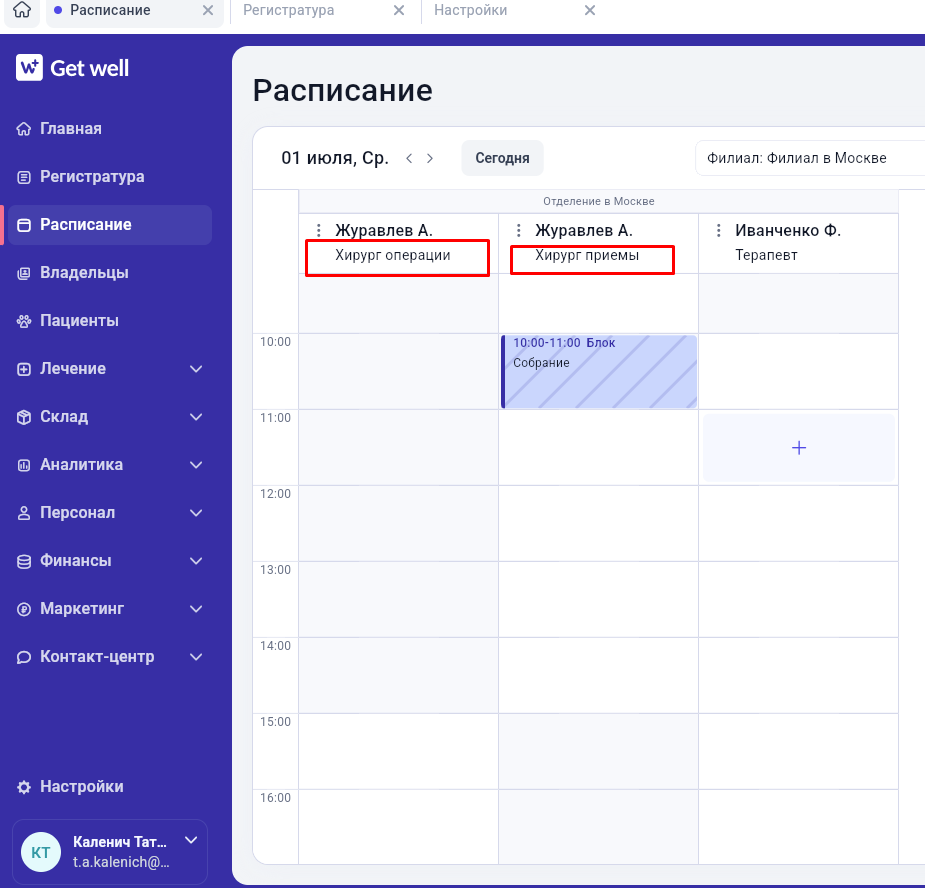
Task: Click the Сегодня button
Action: click(x=503, y=158)
